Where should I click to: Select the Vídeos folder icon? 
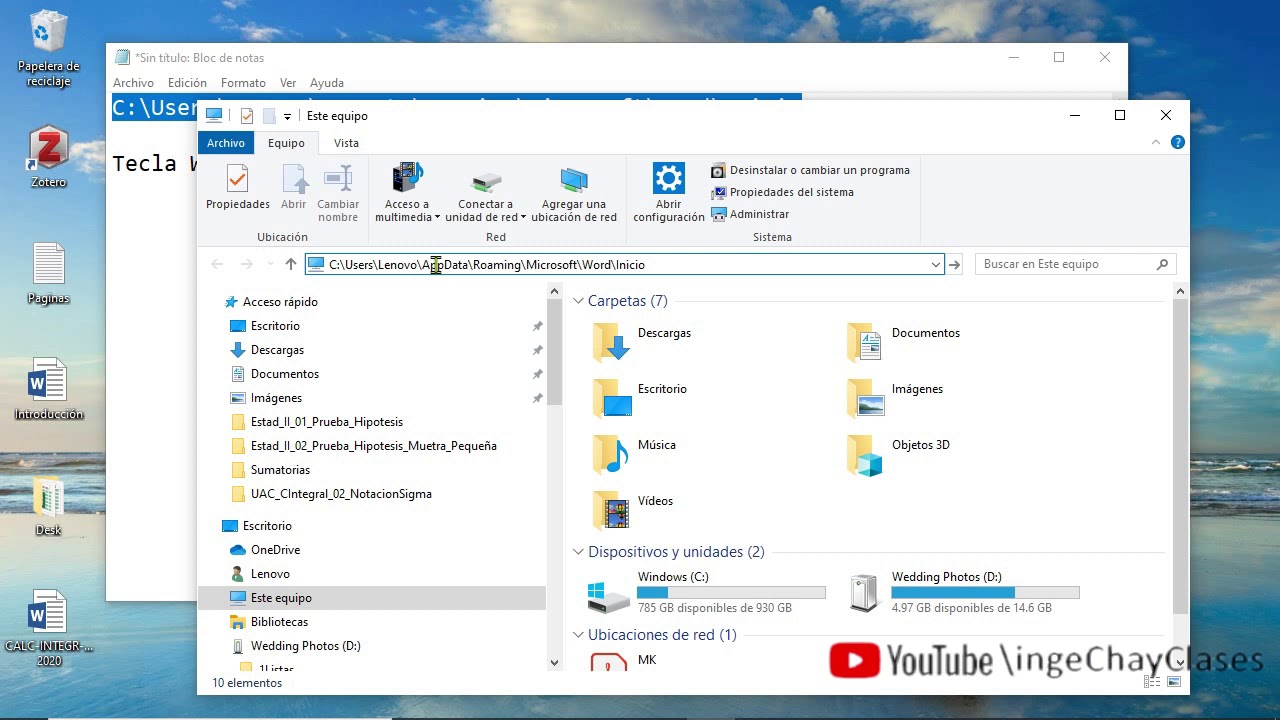pos(611,510)
